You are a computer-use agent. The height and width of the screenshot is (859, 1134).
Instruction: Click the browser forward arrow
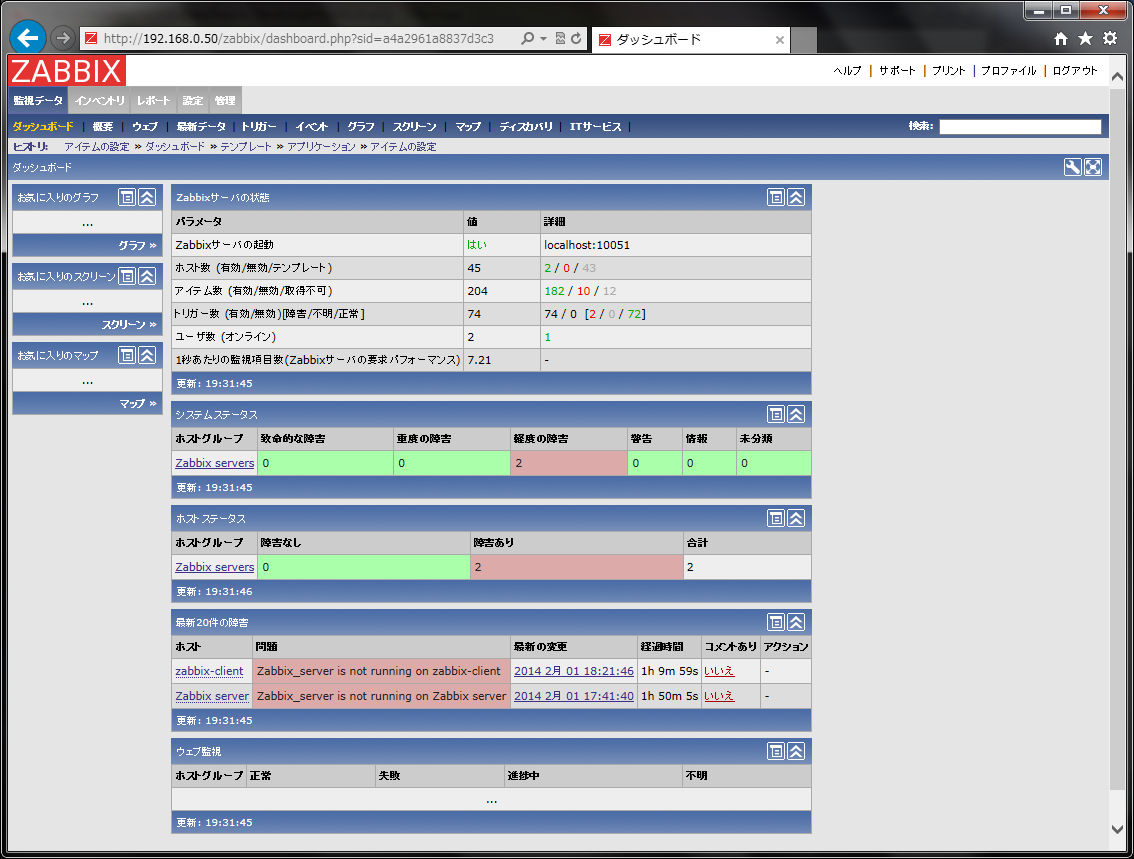pos(63,38)
